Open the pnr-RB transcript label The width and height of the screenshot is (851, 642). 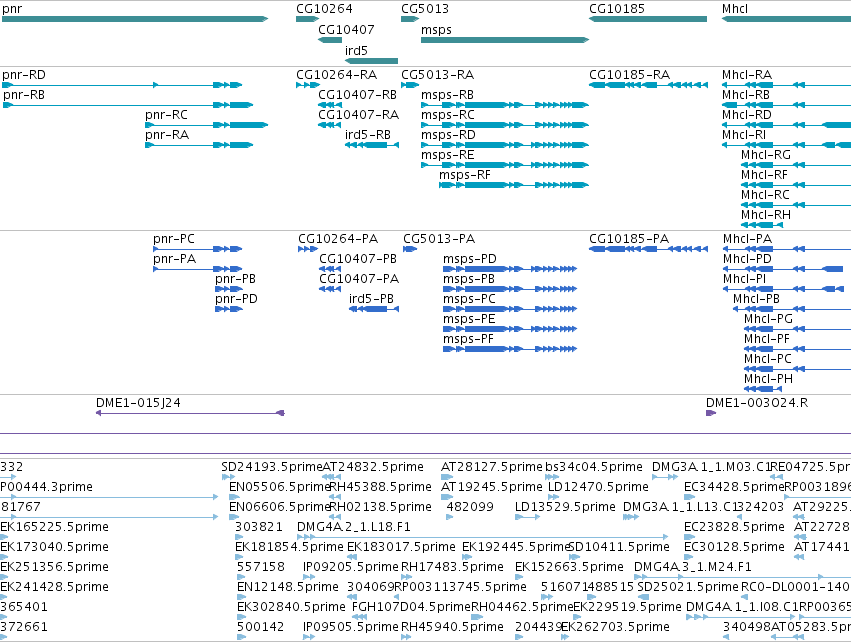click(24, 95)
